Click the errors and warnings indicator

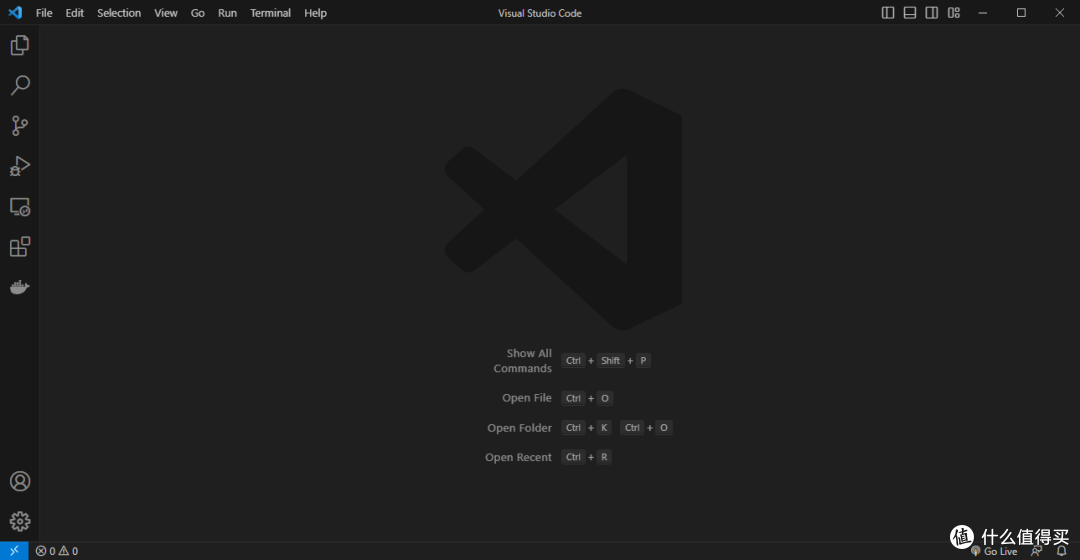(57, 551)
